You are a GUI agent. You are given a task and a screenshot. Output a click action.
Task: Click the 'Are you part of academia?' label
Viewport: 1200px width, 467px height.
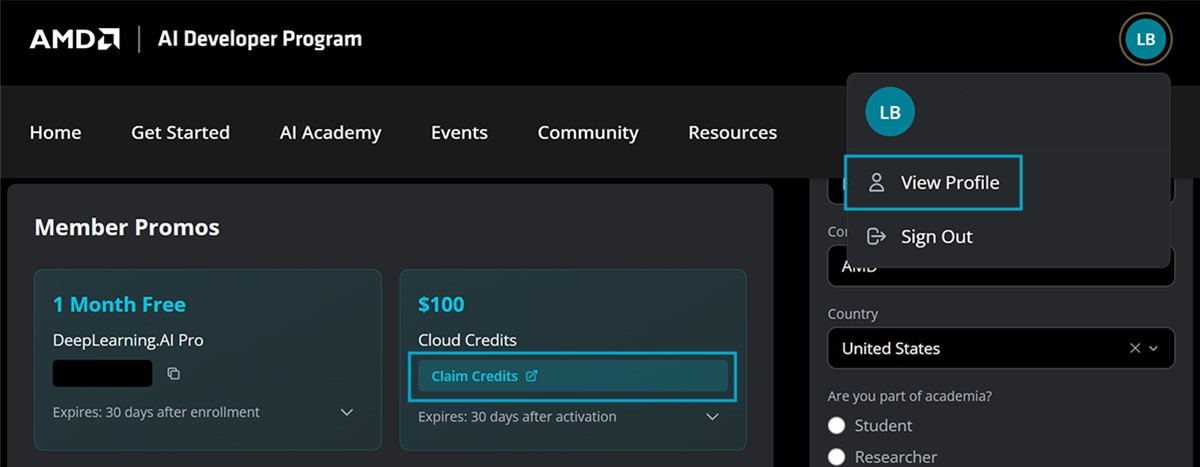pos(909,396)
